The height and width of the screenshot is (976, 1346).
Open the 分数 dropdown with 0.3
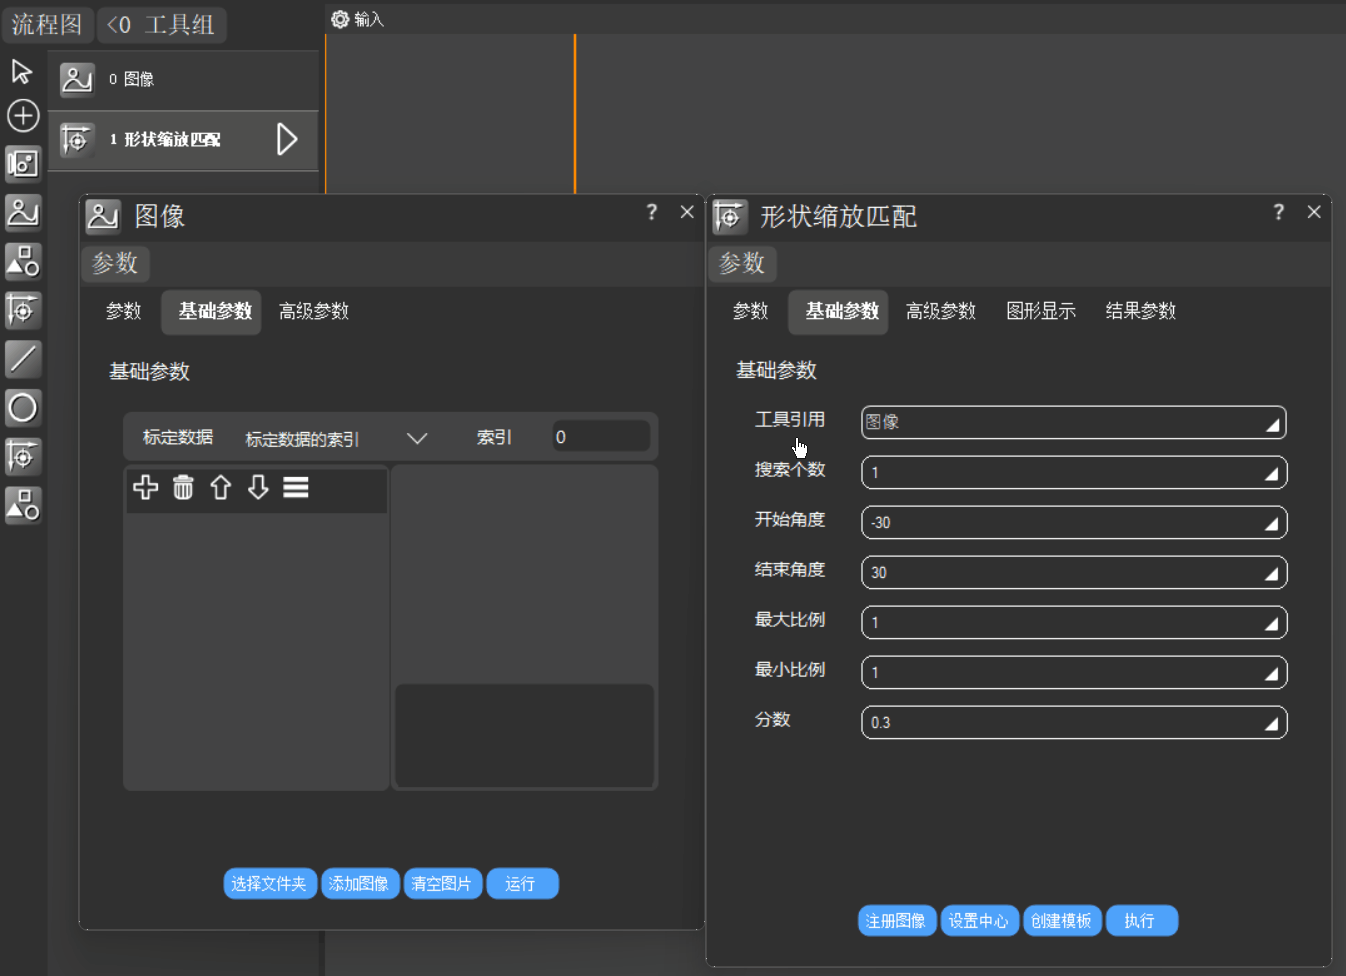click(1074, 722)
